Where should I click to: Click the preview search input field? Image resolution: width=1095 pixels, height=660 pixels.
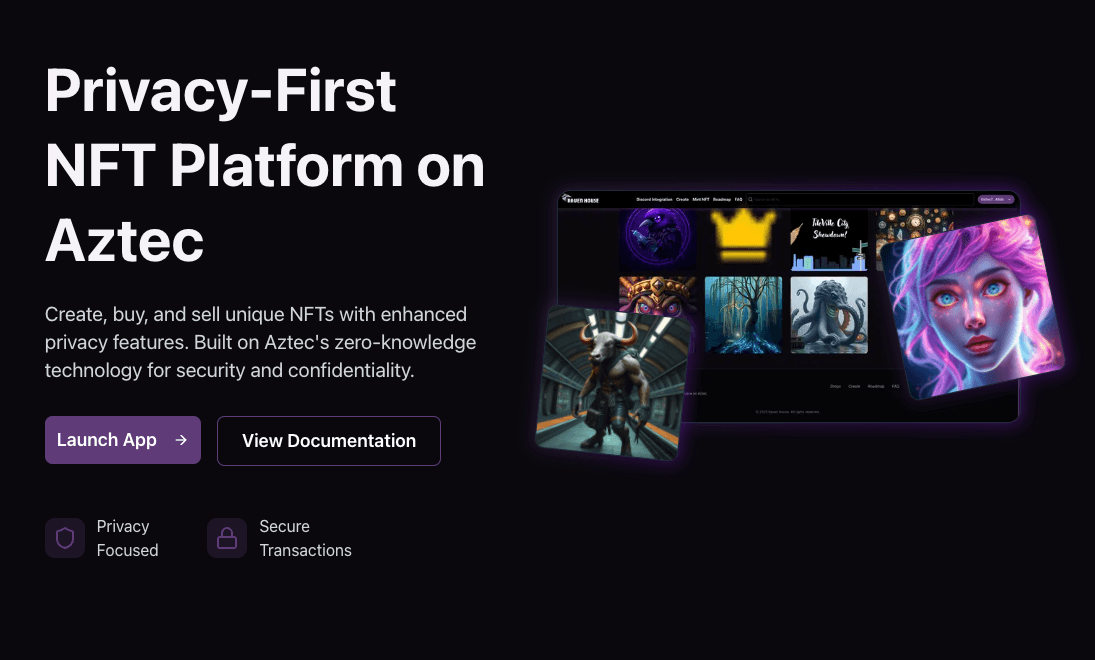(860, 200)
